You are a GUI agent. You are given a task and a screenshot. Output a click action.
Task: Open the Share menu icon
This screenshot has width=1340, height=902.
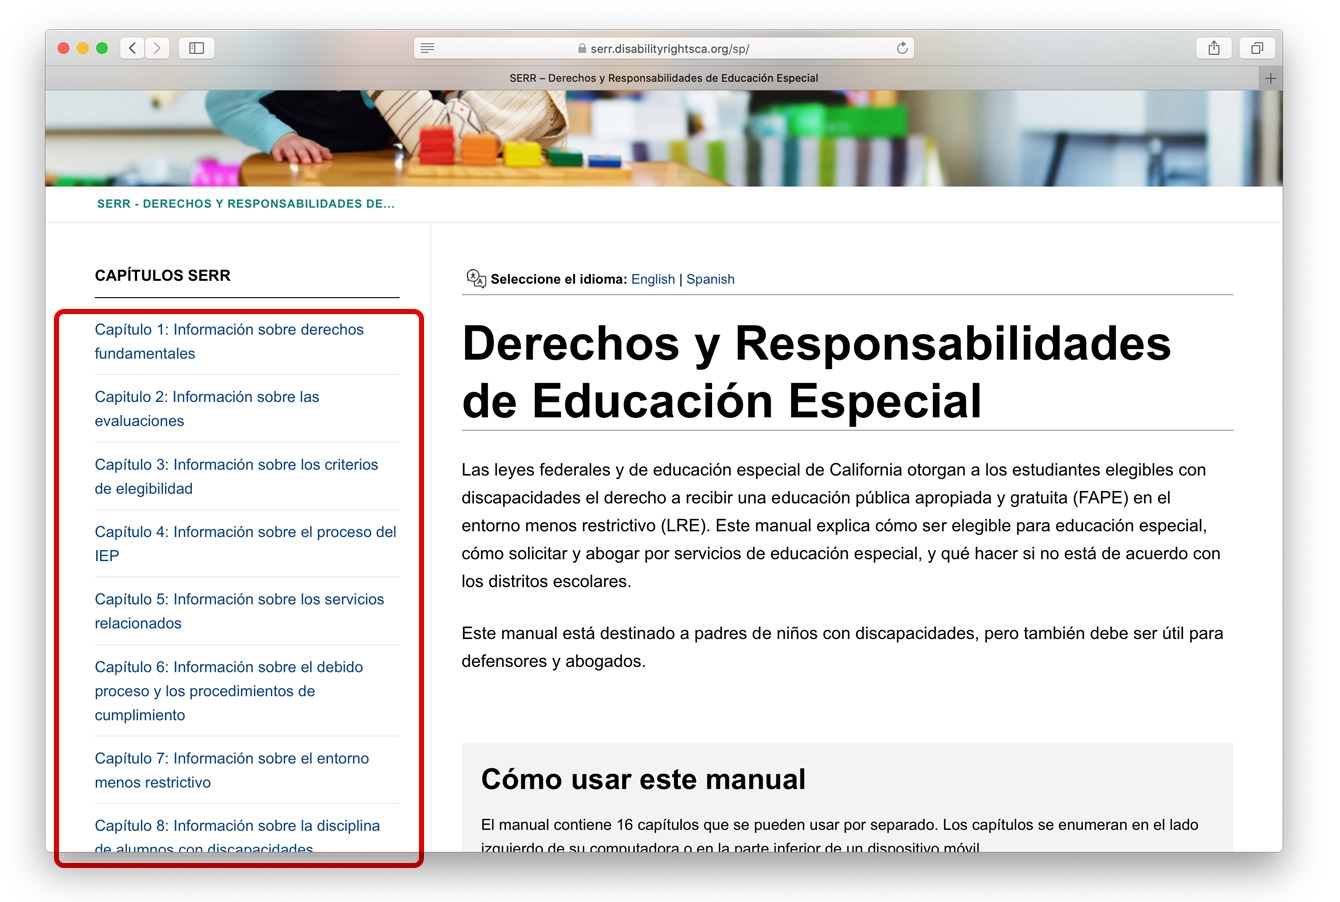pyautogui.click(x=1214, y=48)
